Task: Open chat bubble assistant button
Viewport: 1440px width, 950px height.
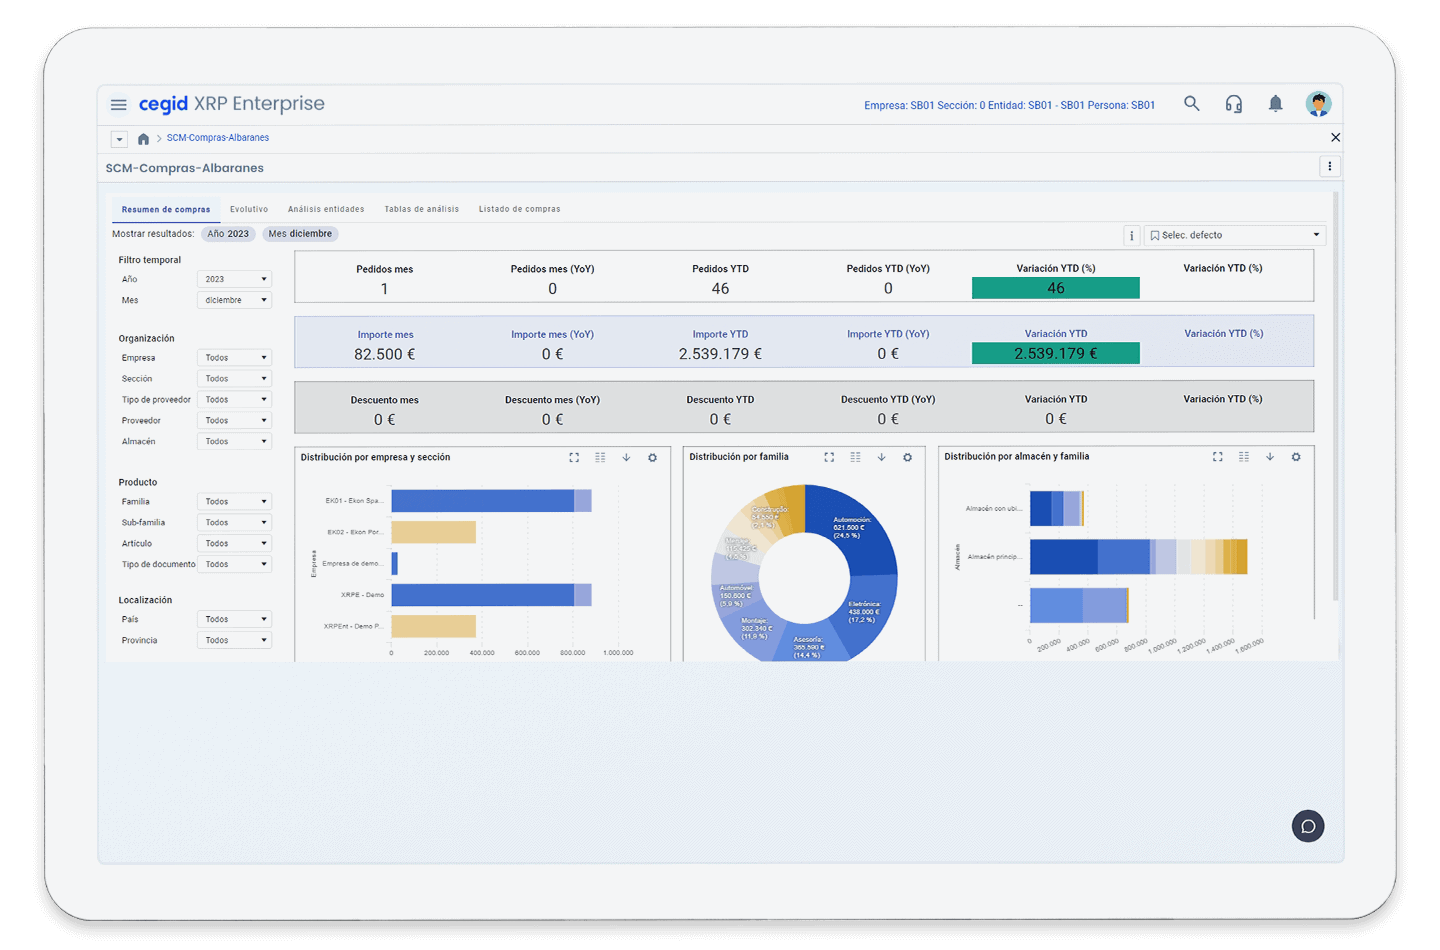Action: pos(1307,826)
